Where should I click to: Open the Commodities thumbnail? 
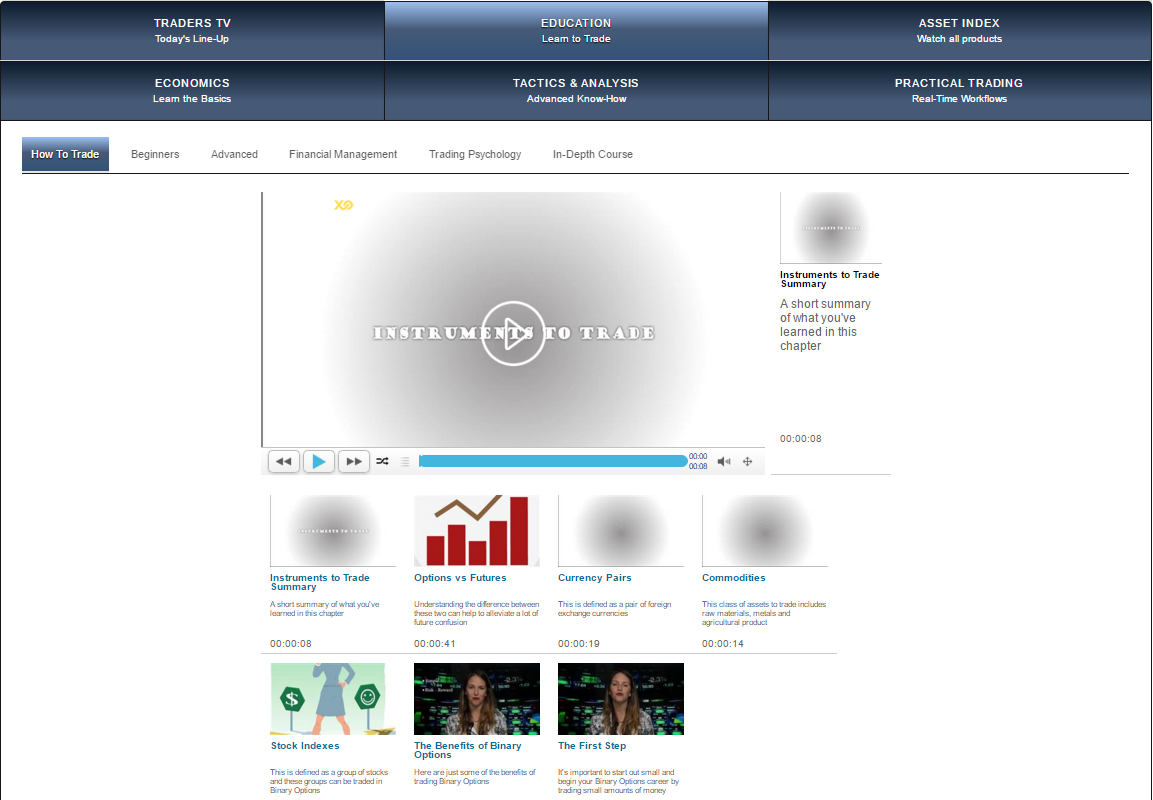tap(765, 530)
